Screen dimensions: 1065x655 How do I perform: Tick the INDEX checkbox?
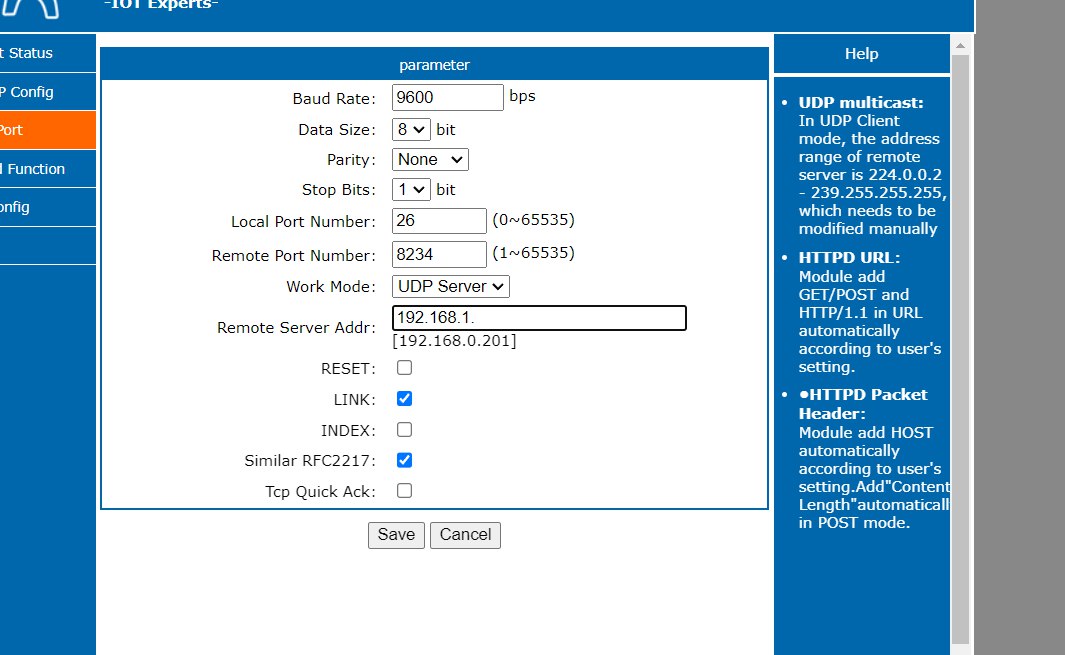pyautogui.click(x=404, y=429)
